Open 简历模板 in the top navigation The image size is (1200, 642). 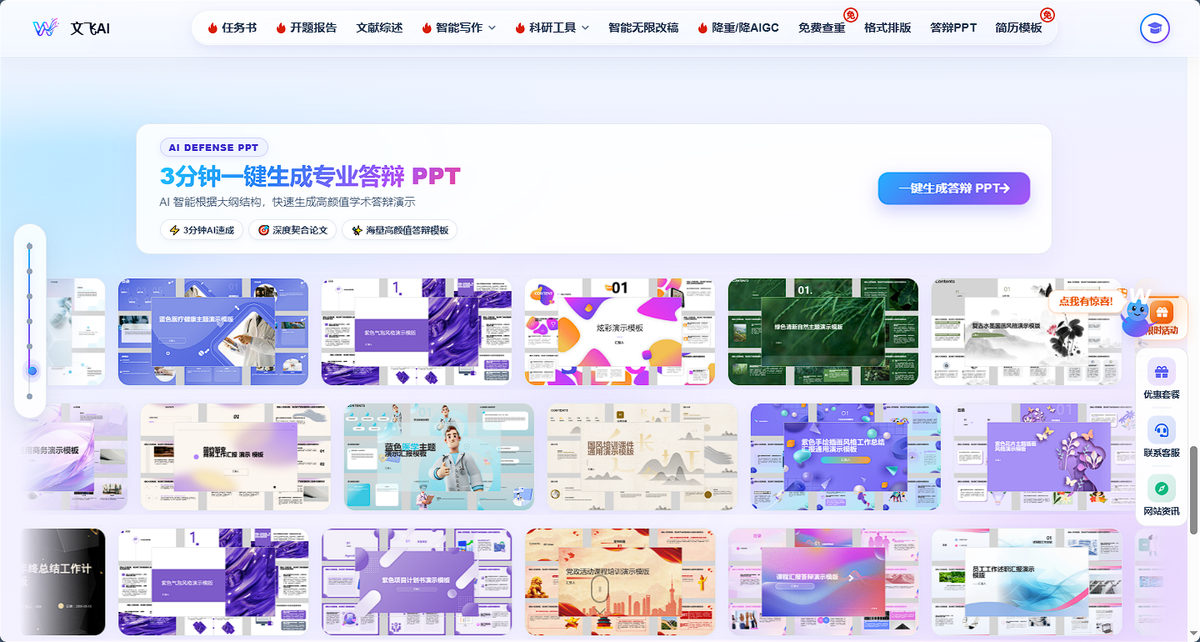(1018, 28)
